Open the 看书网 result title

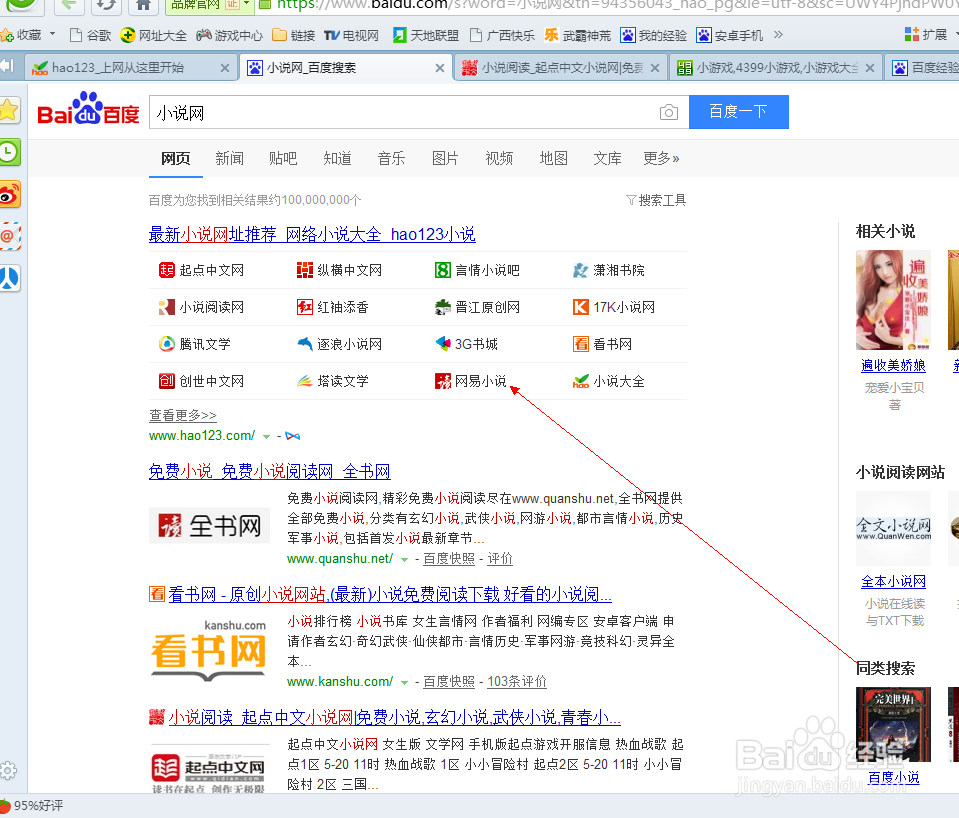tap(390, 594)
